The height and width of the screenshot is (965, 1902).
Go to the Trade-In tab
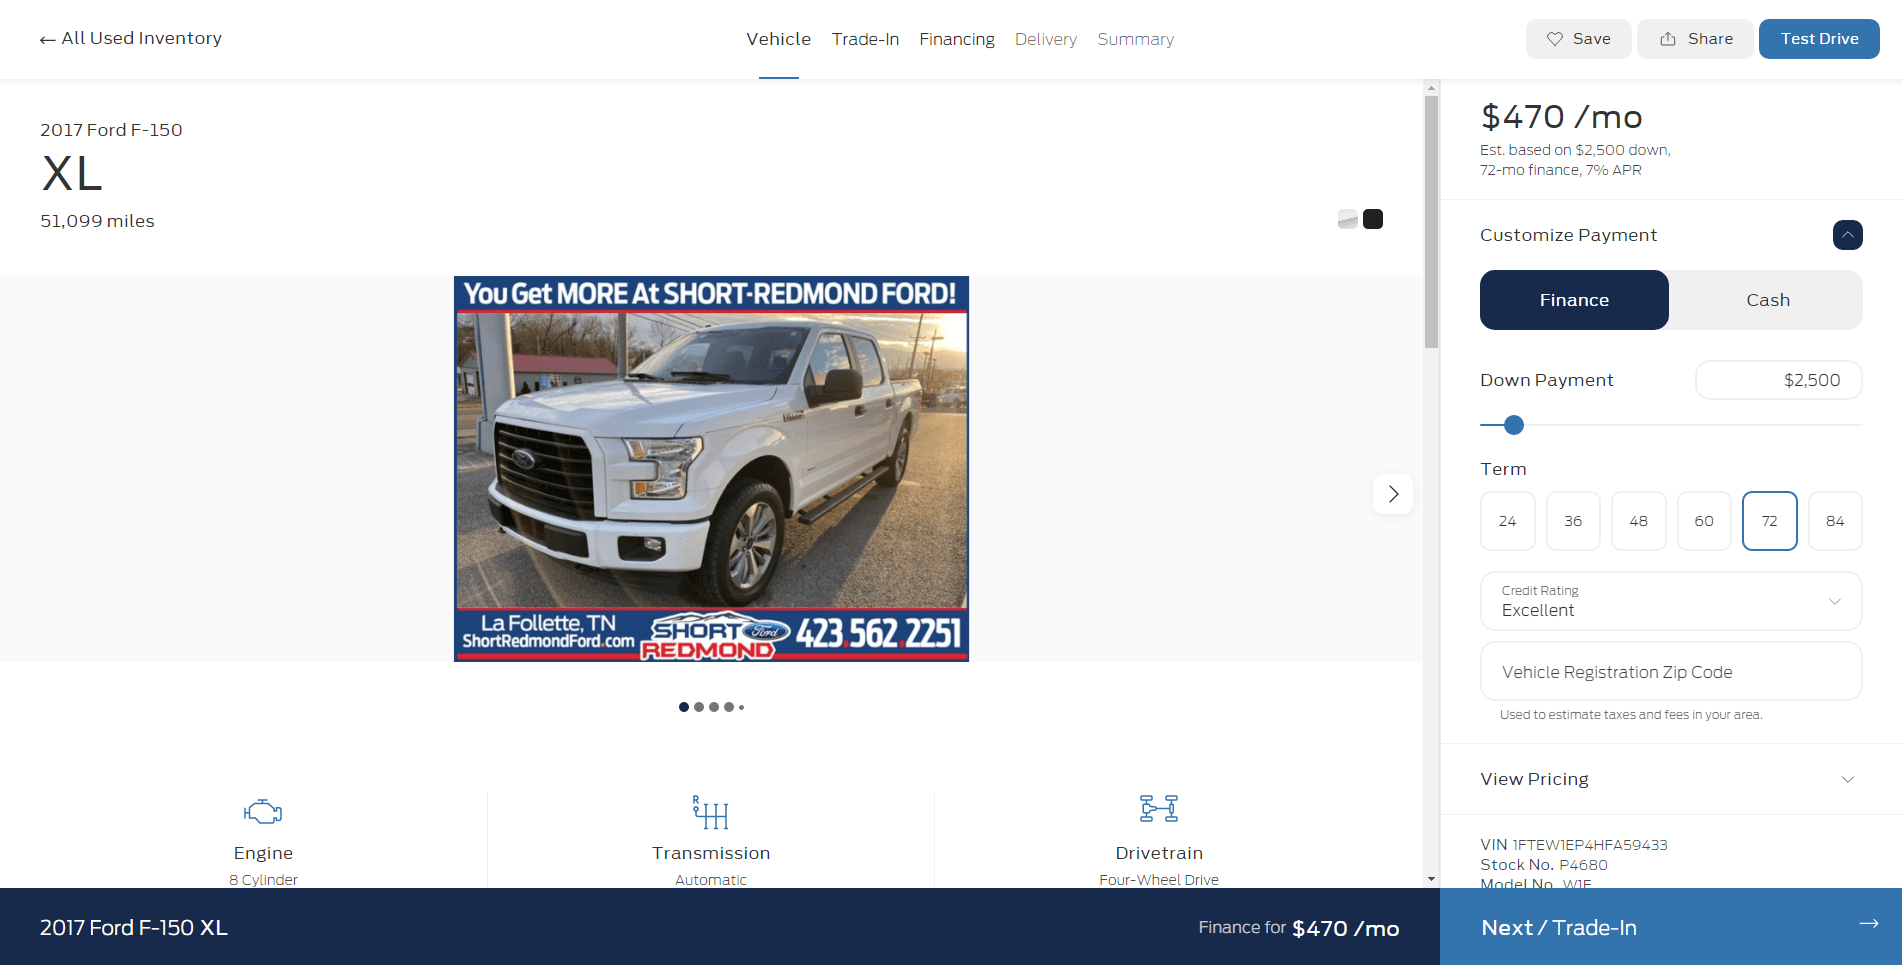[x=864, y=39]
